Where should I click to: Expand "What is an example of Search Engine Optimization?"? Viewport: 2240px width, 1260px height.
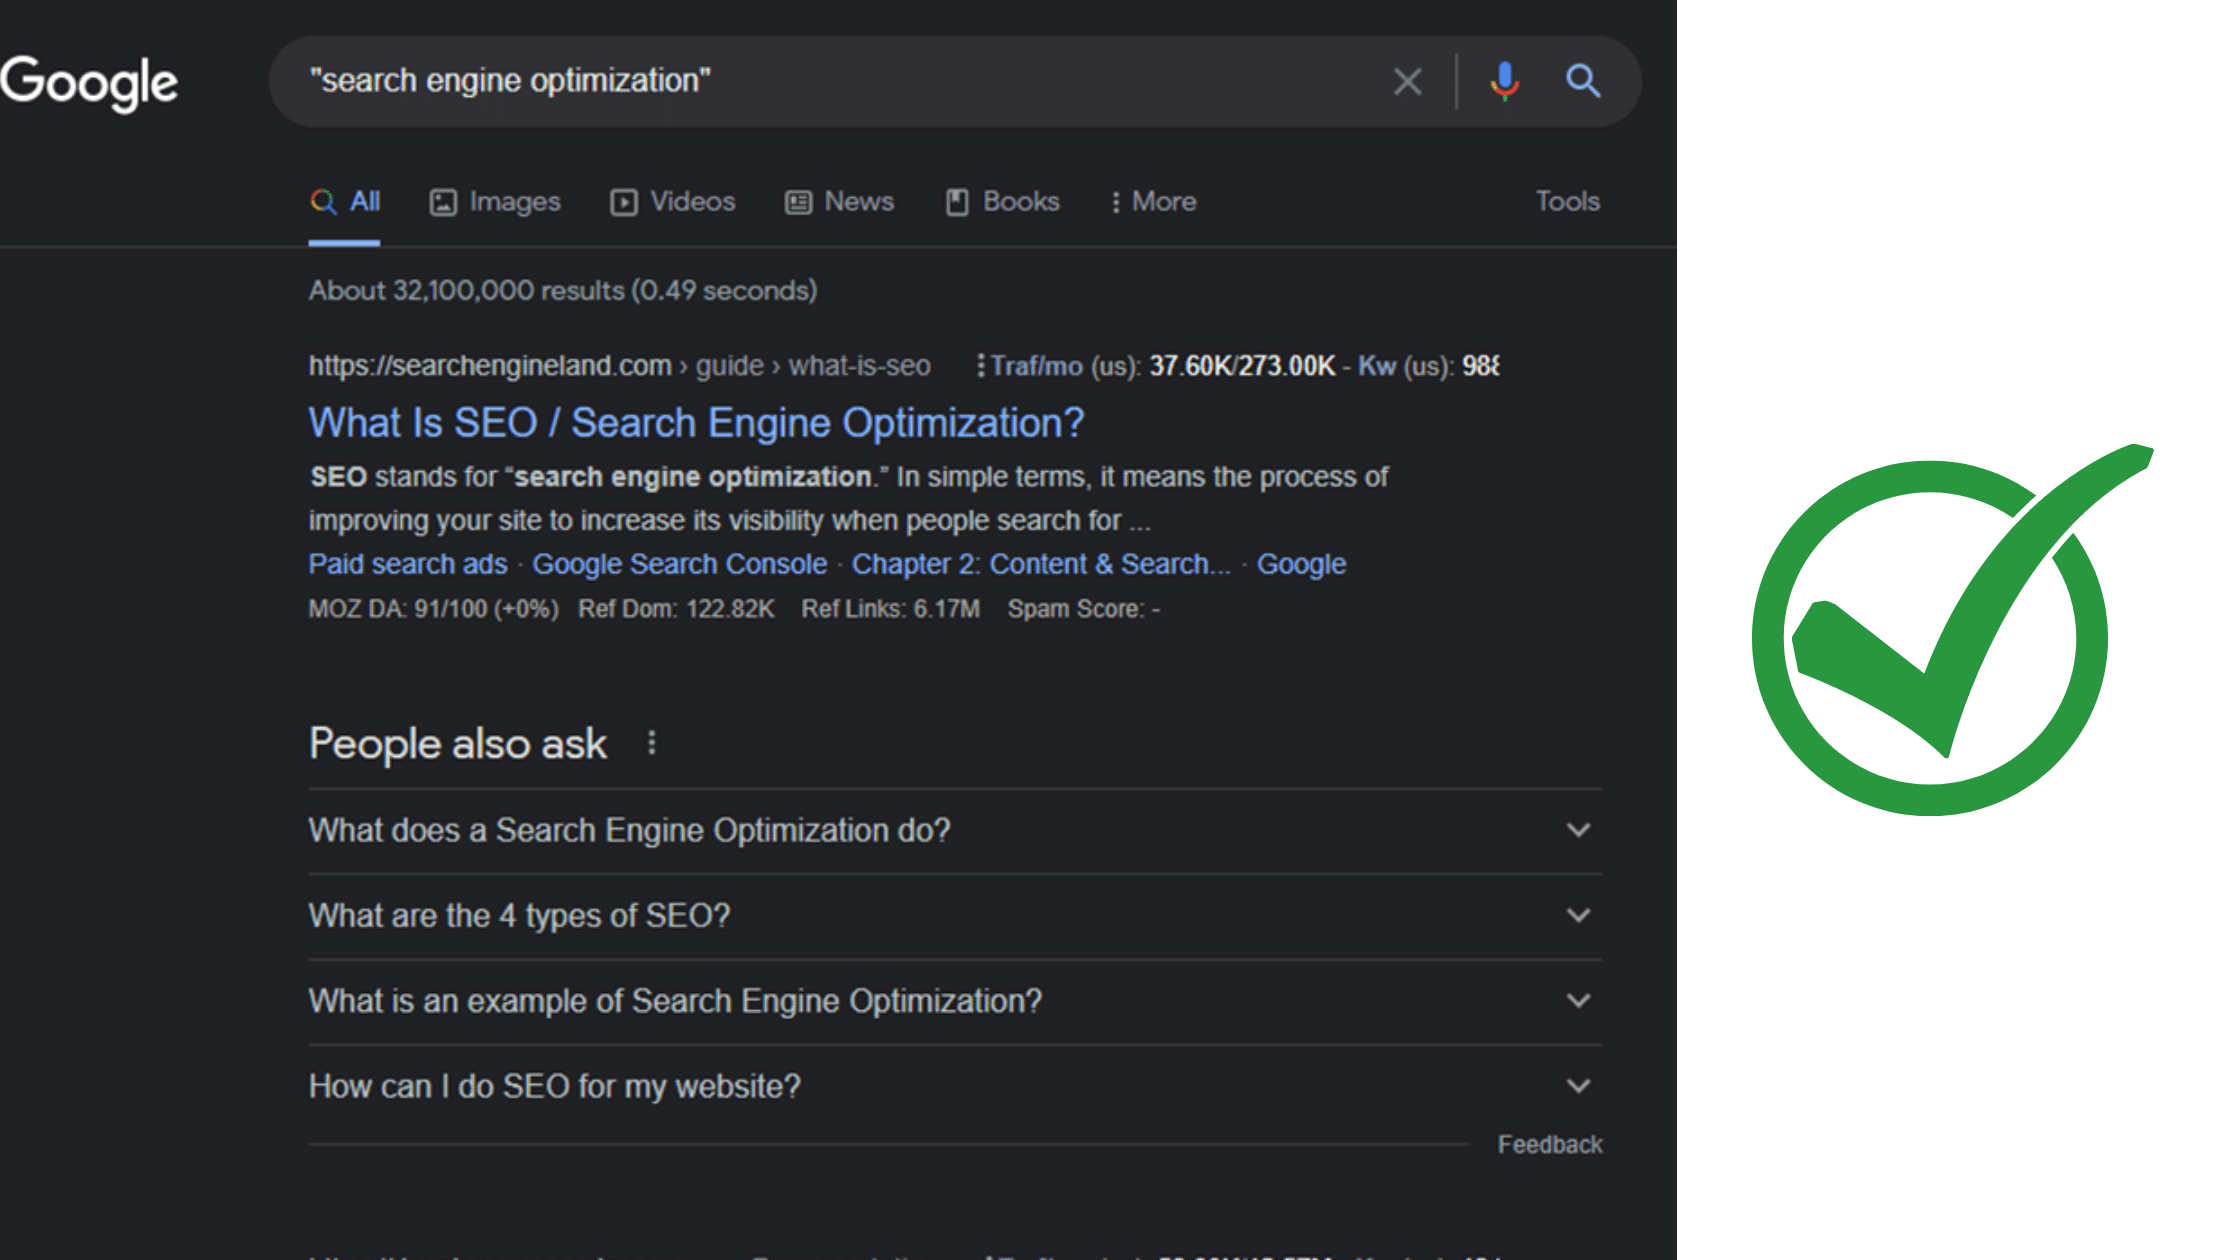click(955, 1001)
